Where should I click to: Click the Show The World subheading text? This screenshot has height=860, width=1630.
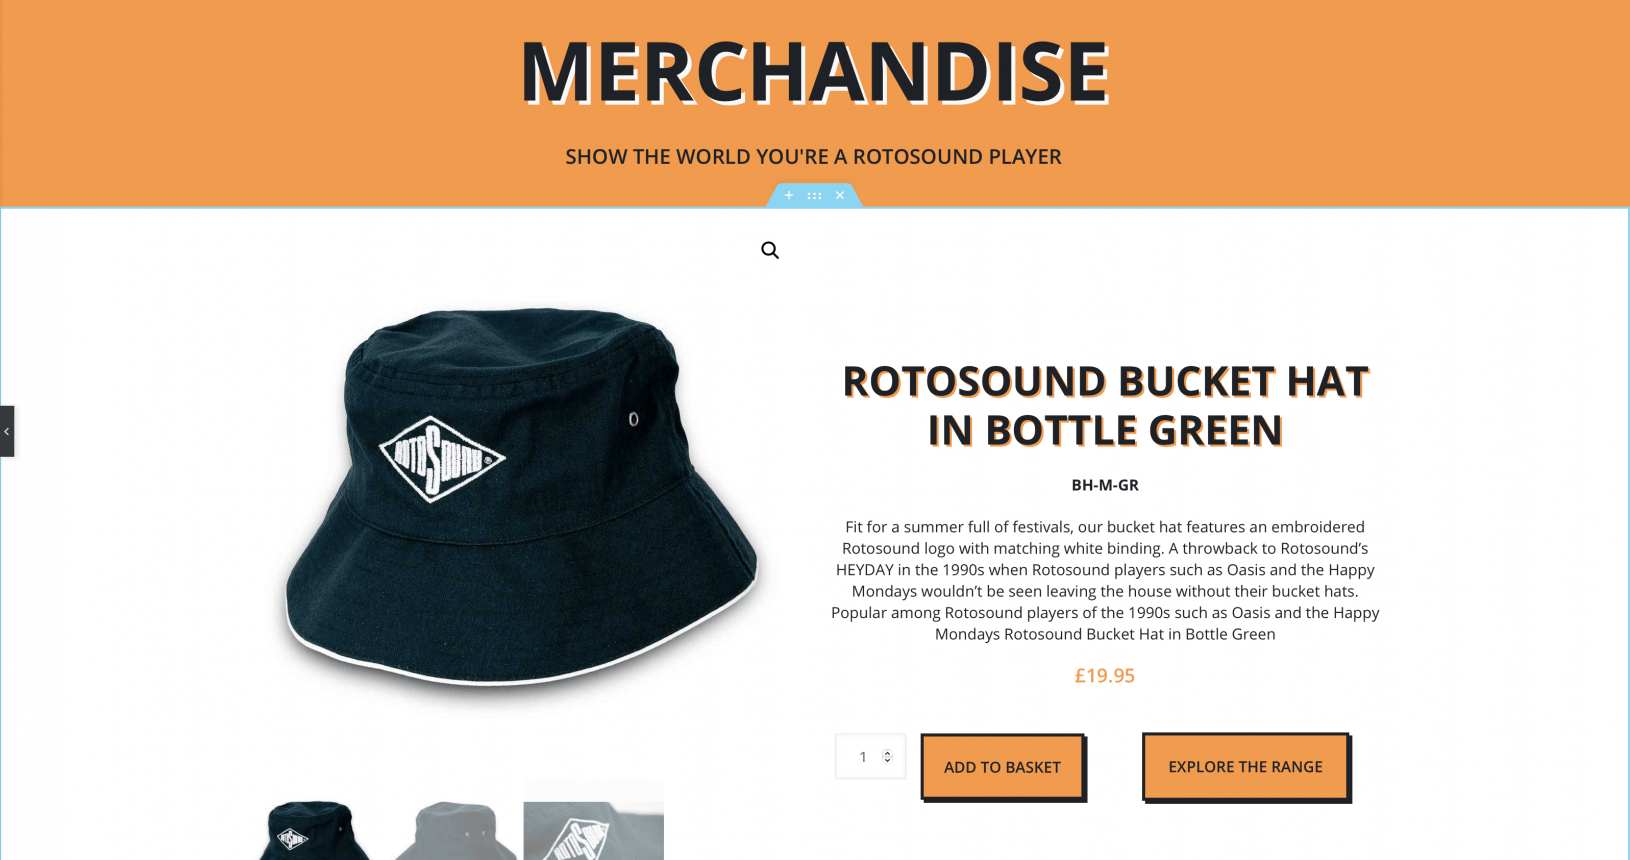click(813, 157)
